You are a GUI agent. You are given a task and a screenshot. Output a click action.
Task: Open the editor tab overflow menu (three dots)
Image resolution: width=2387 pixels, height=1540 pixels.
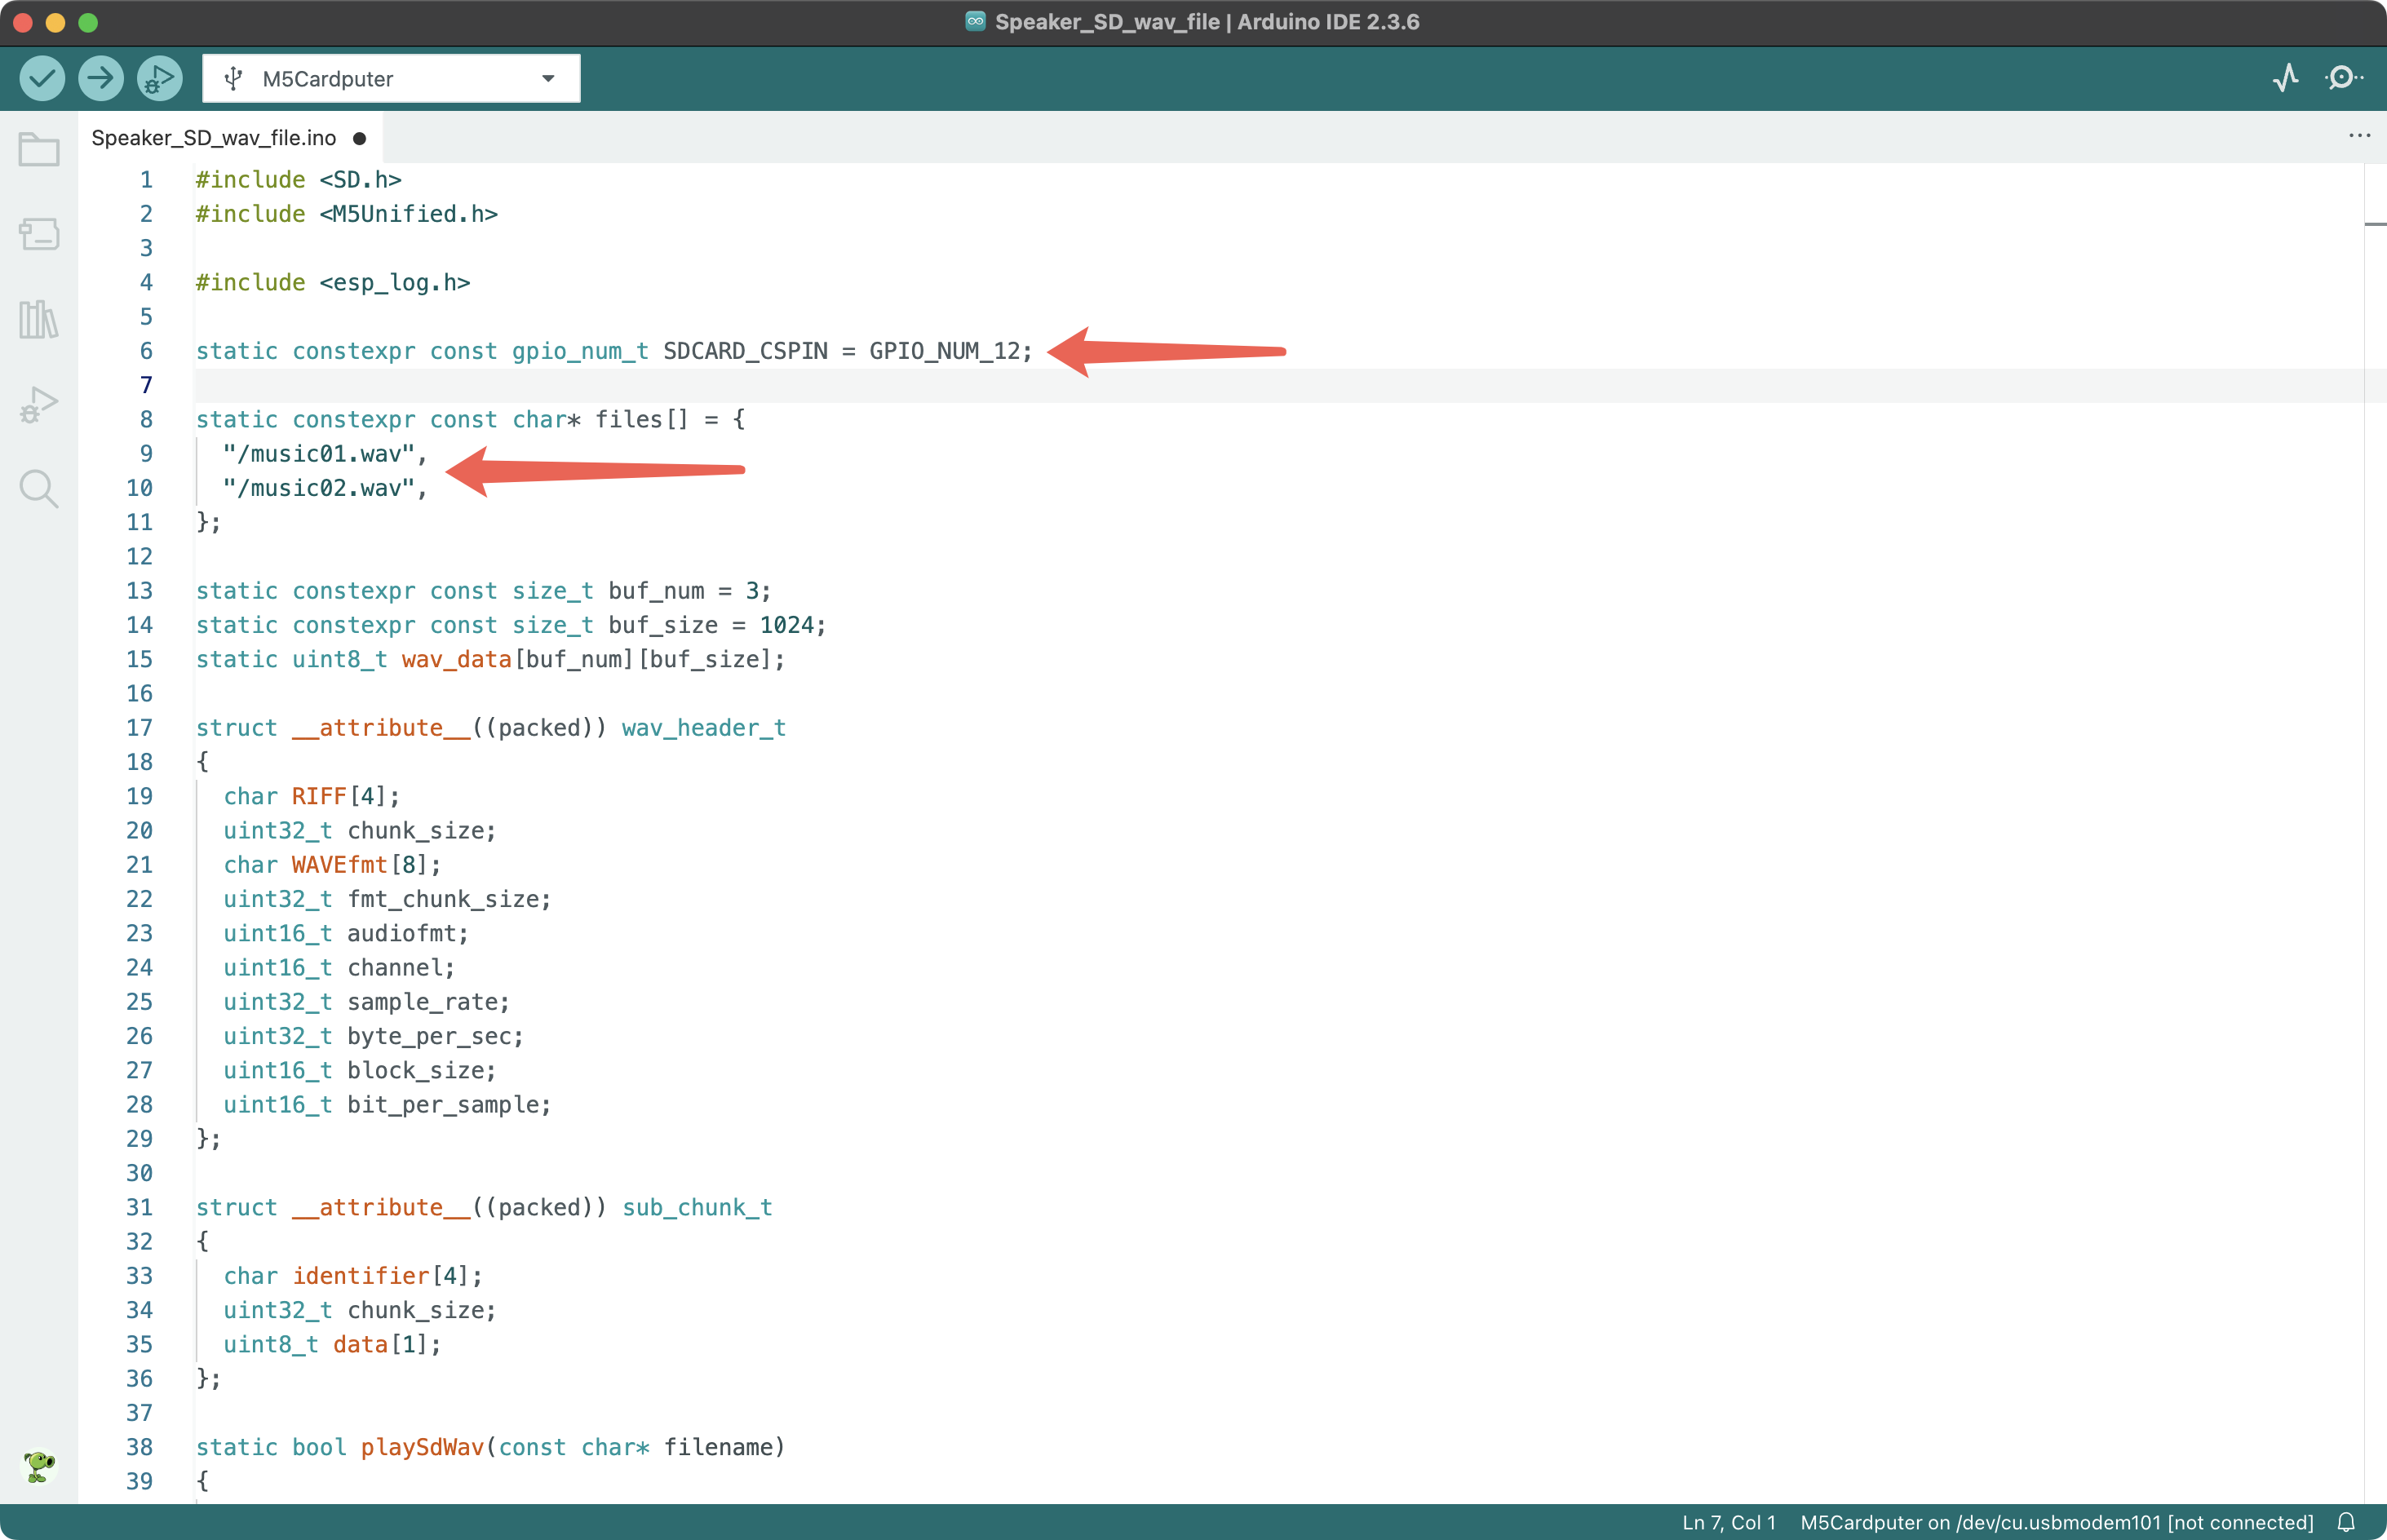pos(2359,136)
